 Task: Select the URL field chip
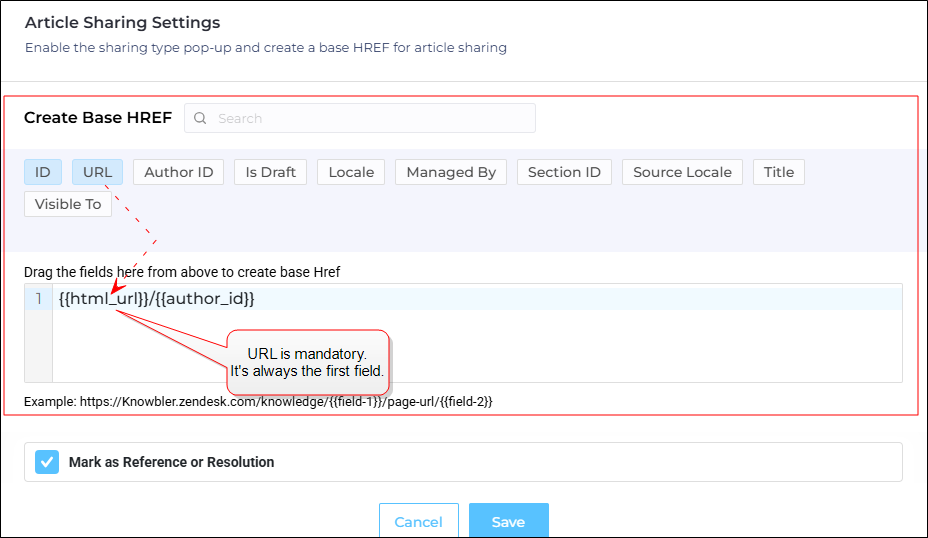pyautogui.click(x=97, y=172)
